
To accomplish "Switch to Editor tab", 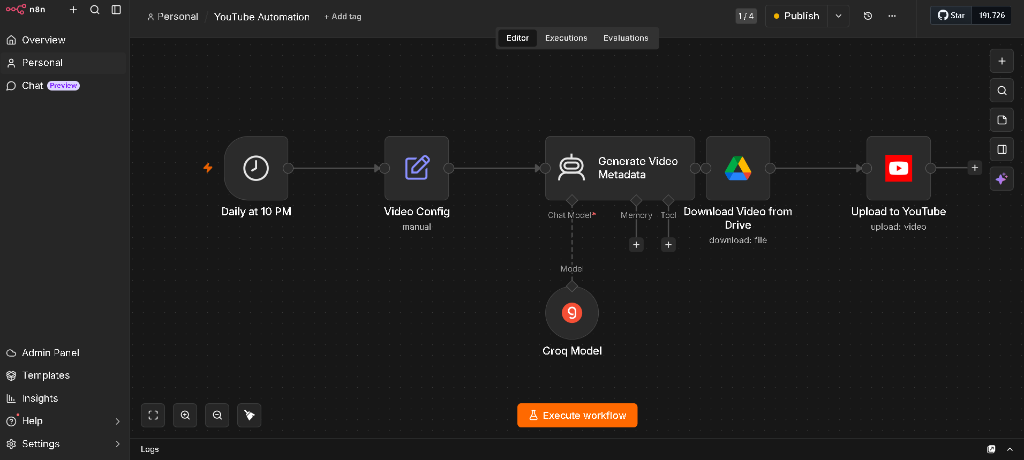I will click(517, 38).
